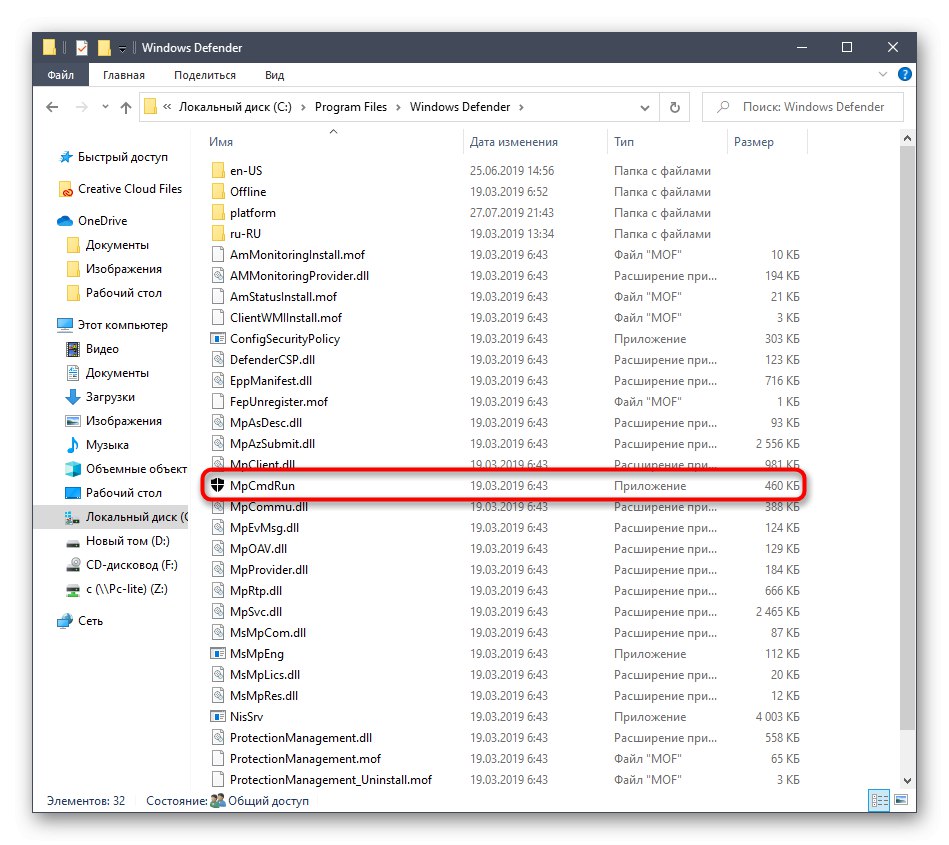Select network drive c (\\Pc-lite) (Z:)
The width and height of the screenshot is (949, 845).
coord(117,589)
